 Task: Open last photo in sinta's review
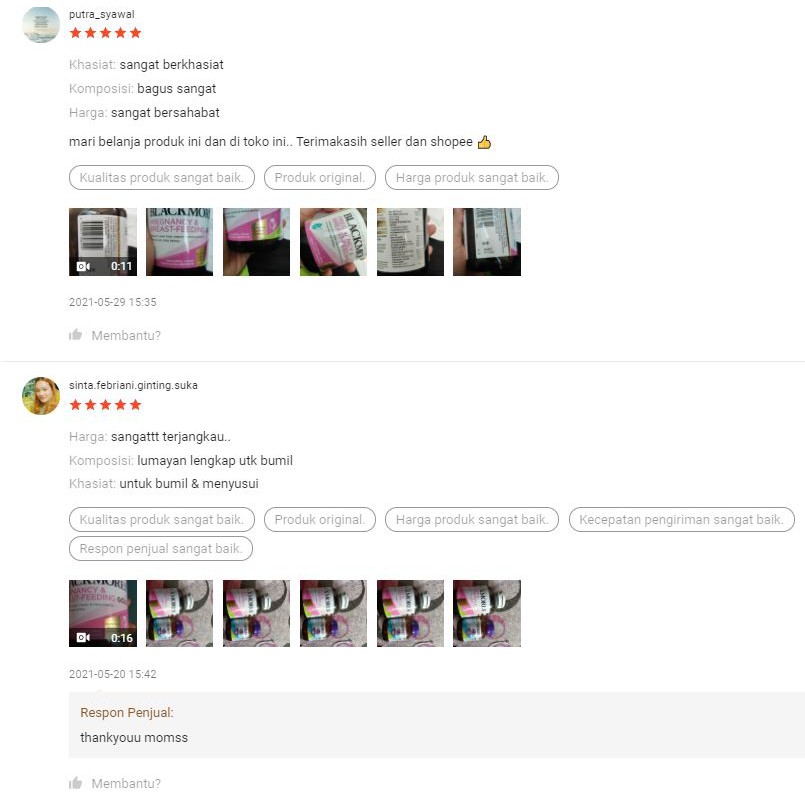coord(487,614)
